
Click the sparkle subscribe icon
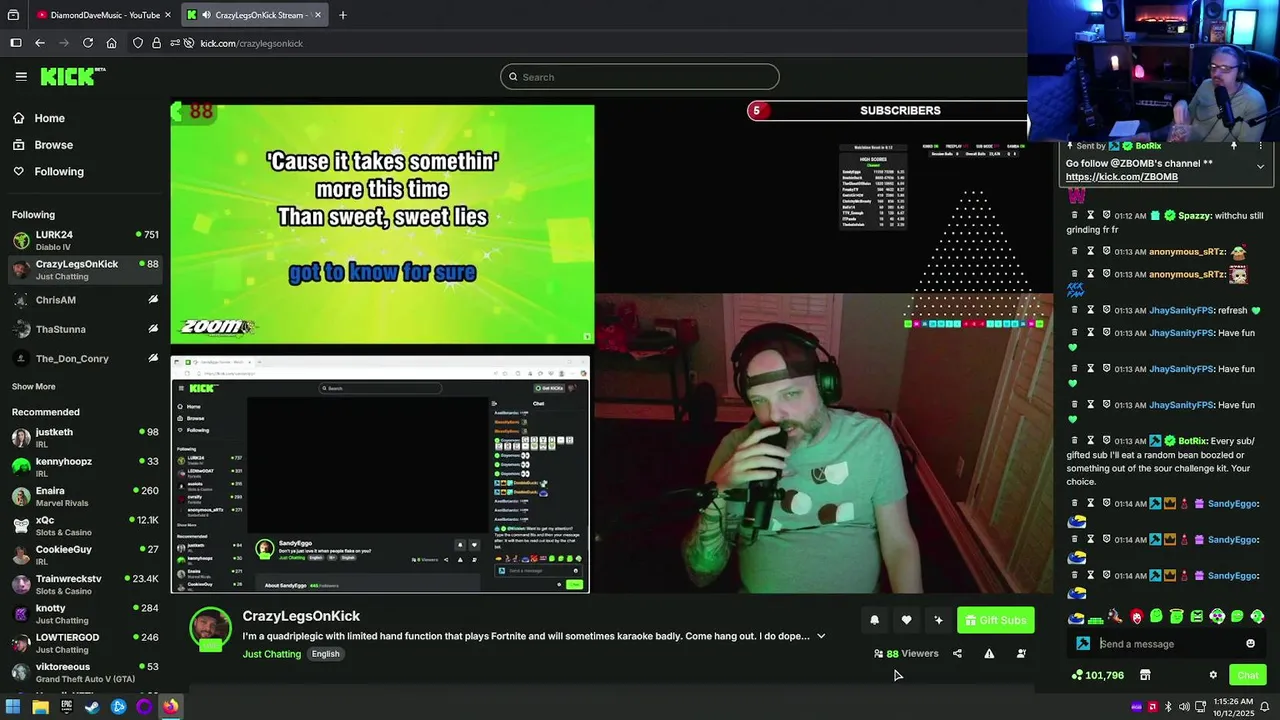click(x=938, y=620)
